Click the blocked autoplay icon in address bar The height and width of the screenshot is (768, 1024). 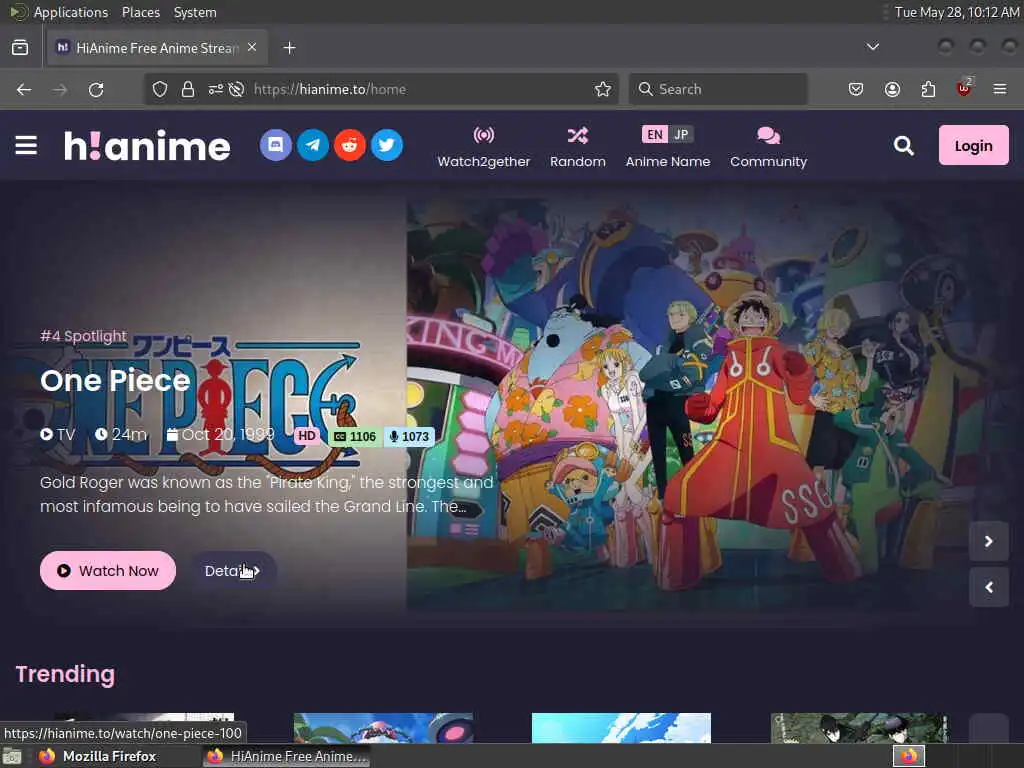pos(237,89)
